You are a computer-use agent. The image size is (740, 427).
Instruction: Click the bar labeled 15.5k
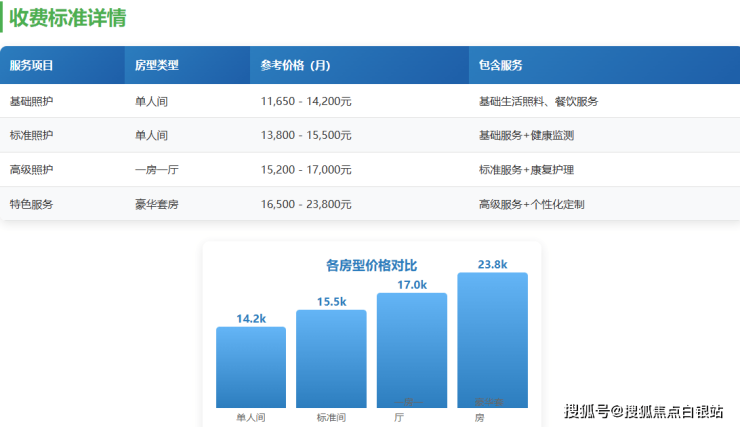[331, 359]
